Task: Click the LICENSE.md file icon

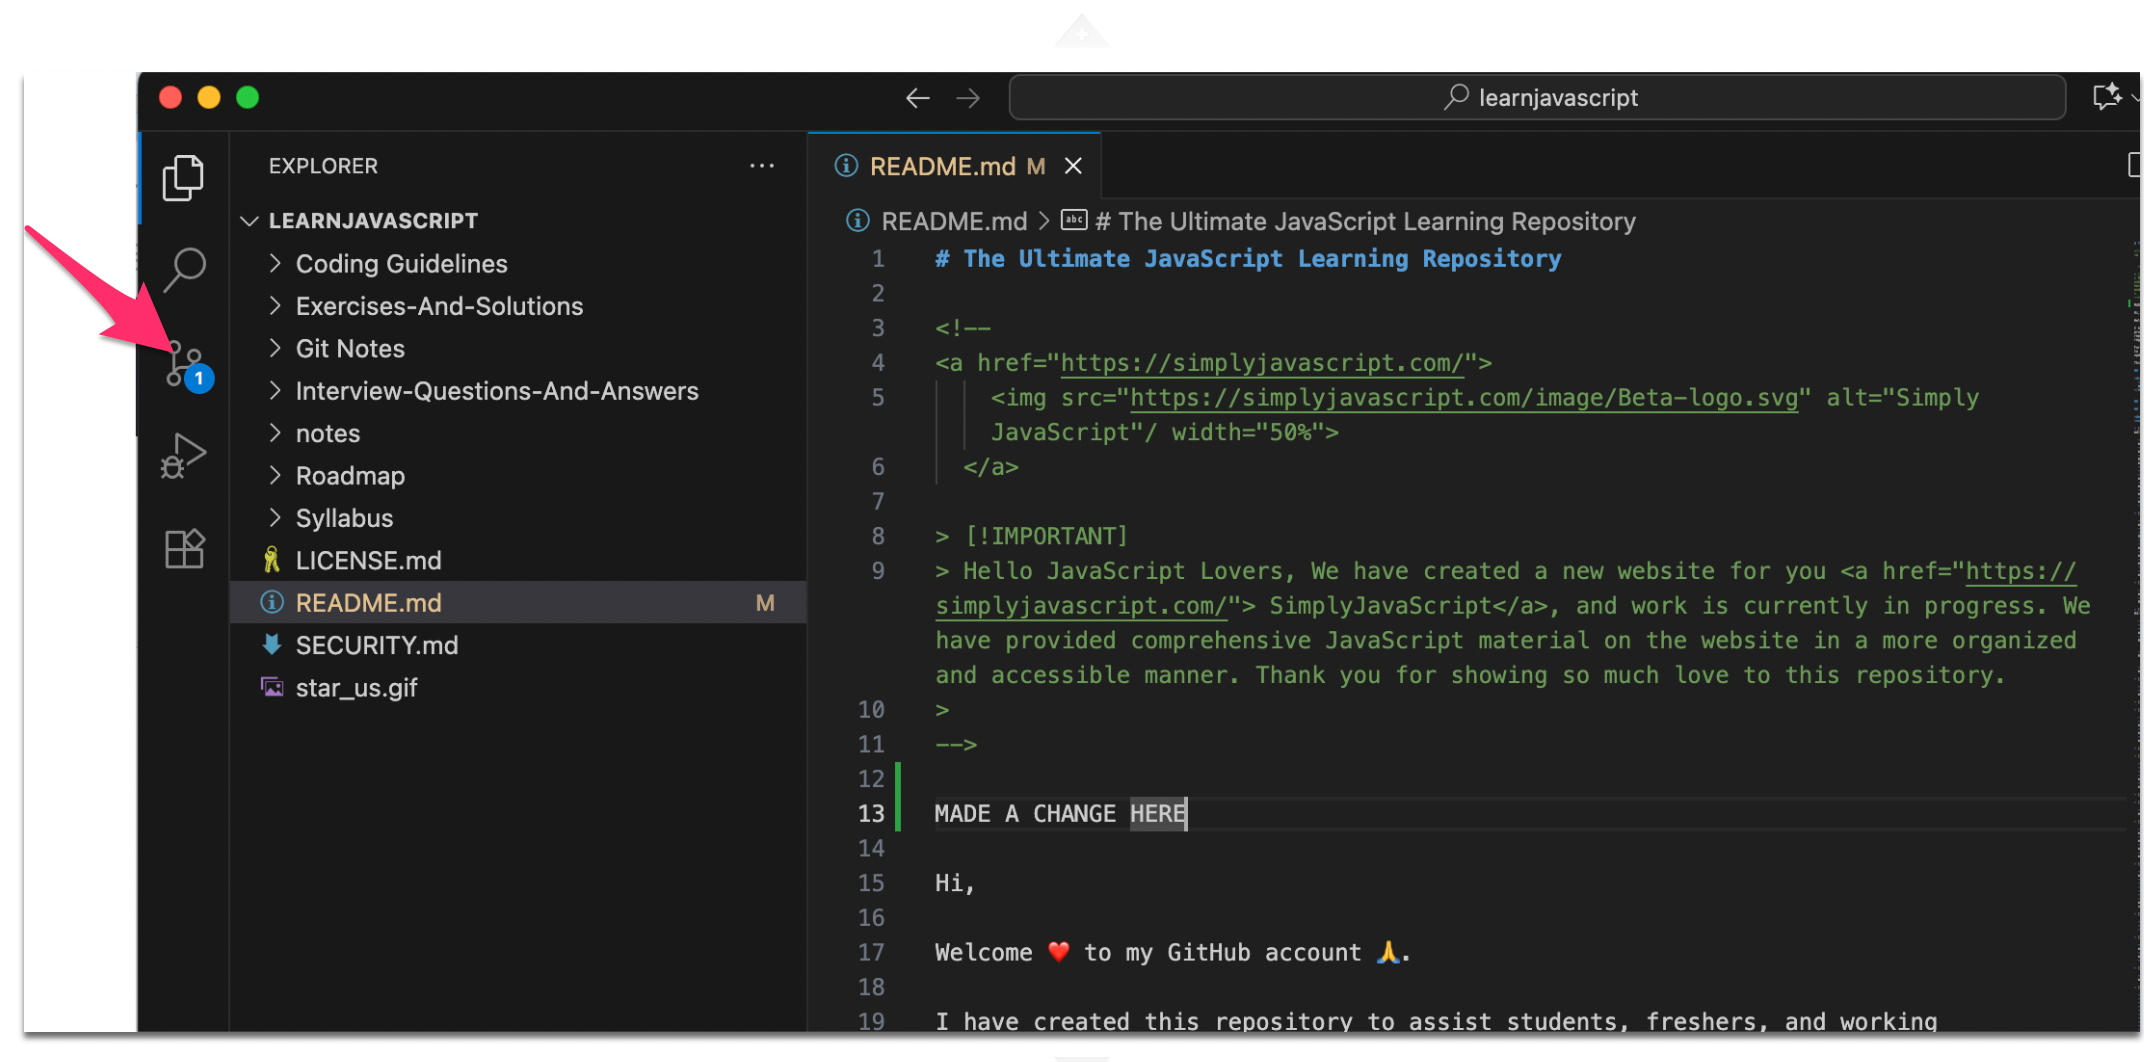Action: pos(271,560)
